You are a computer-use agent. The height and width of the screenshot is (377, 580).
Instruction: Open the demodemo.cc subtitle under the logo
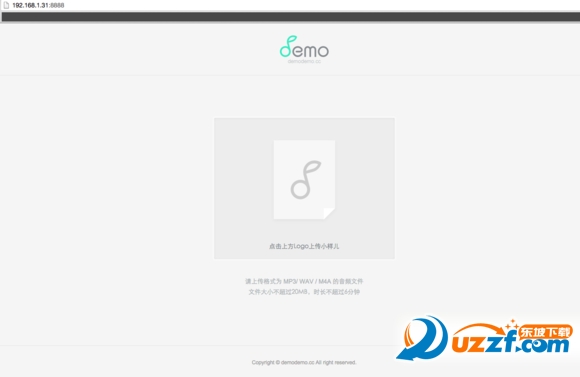(304, 61)
